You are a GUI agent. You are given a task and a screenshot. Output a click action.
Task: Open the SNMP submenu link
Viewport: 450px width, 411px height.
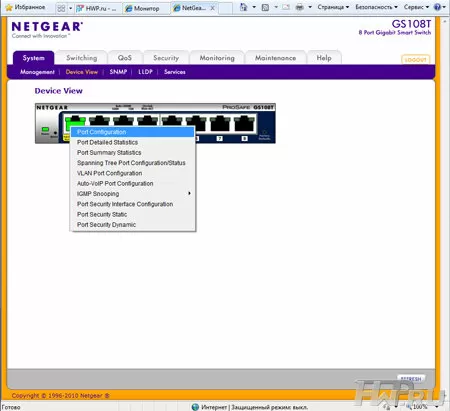coord(118,72)
